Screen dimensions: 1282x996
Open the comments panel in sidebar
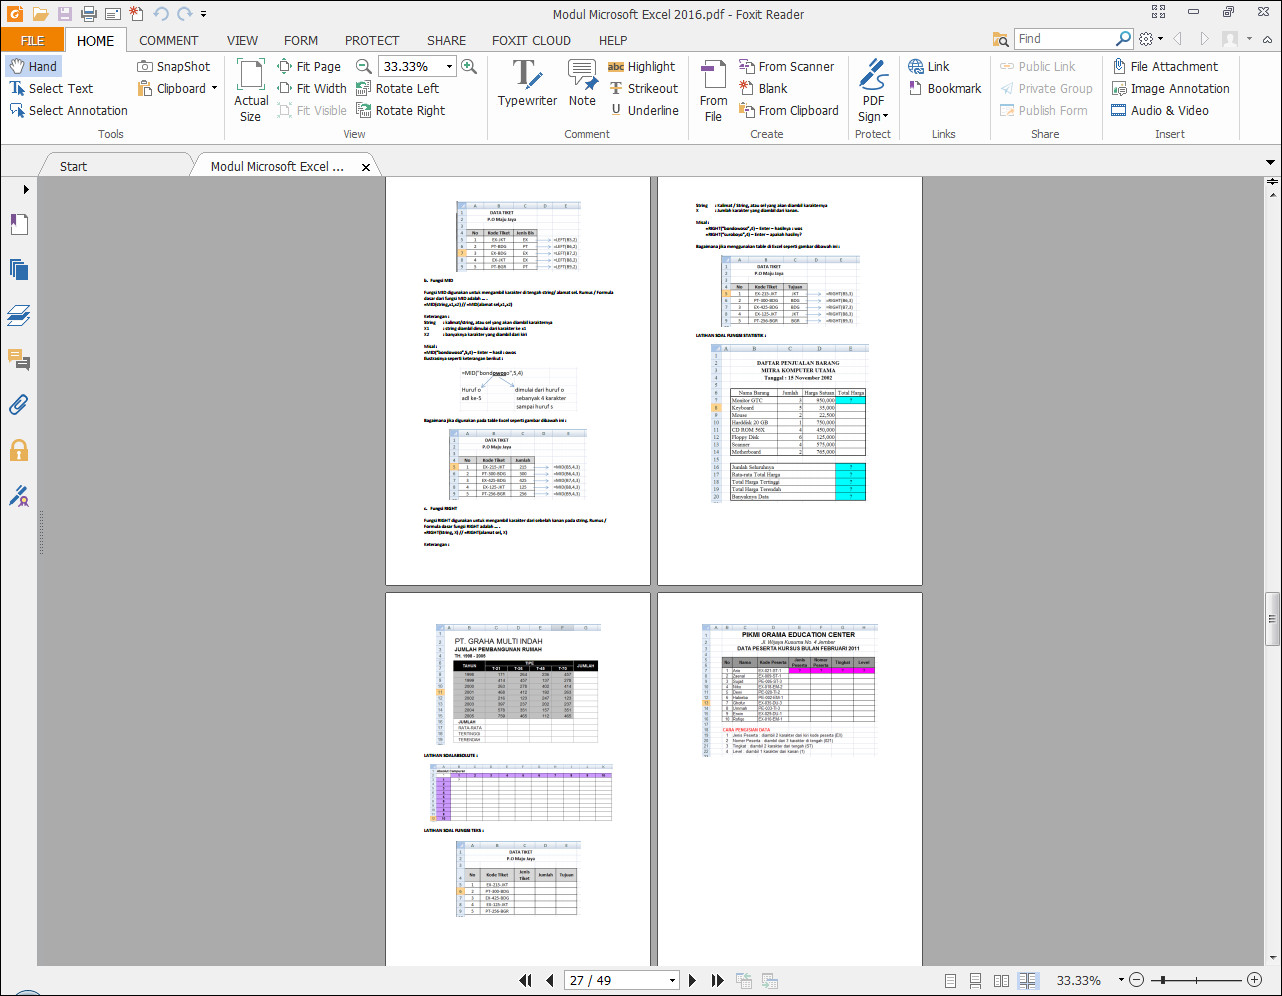click(x=19, y=359)
